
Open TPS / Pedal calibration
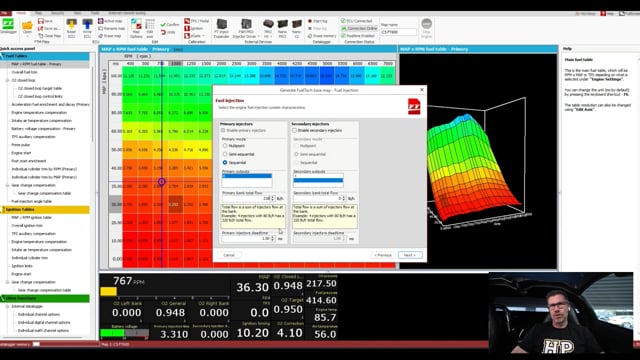[x=197, y=21]
